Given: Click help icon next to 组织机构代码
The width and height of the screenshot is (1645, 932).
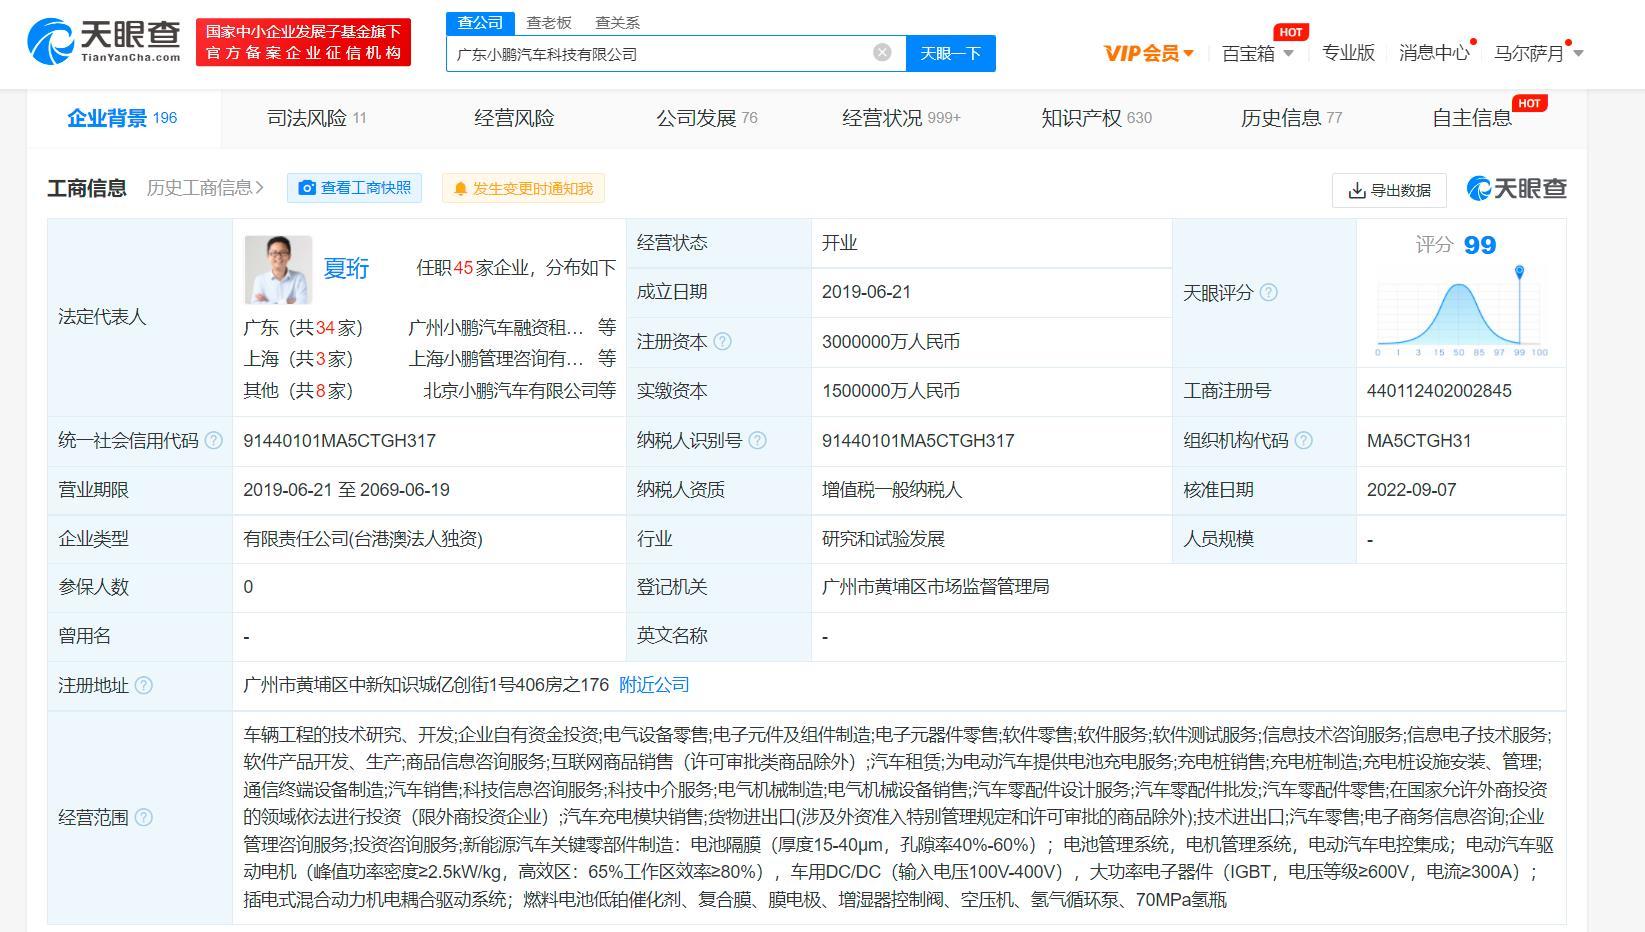Looking at the screenshot, I should pyautogui.click(x=1303, y=441).
